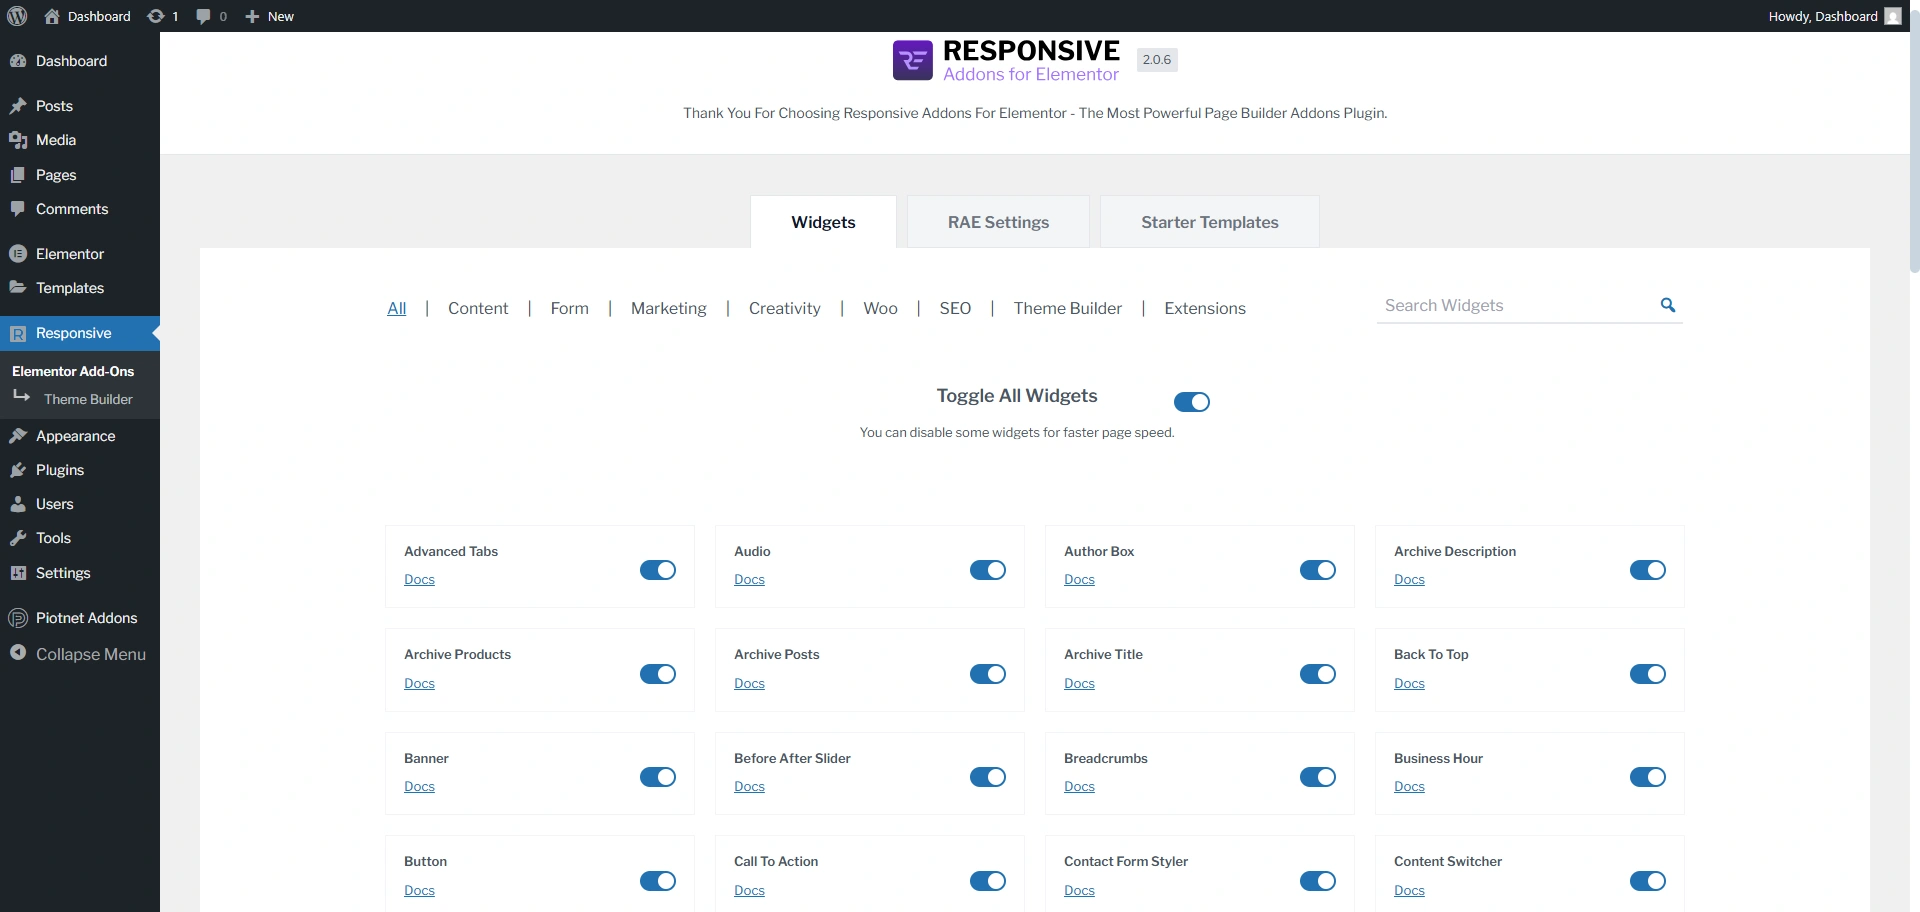Click the Pages icon in sidebar
The height and width of the screenshot is (912, 1920).
pos(18,175)
